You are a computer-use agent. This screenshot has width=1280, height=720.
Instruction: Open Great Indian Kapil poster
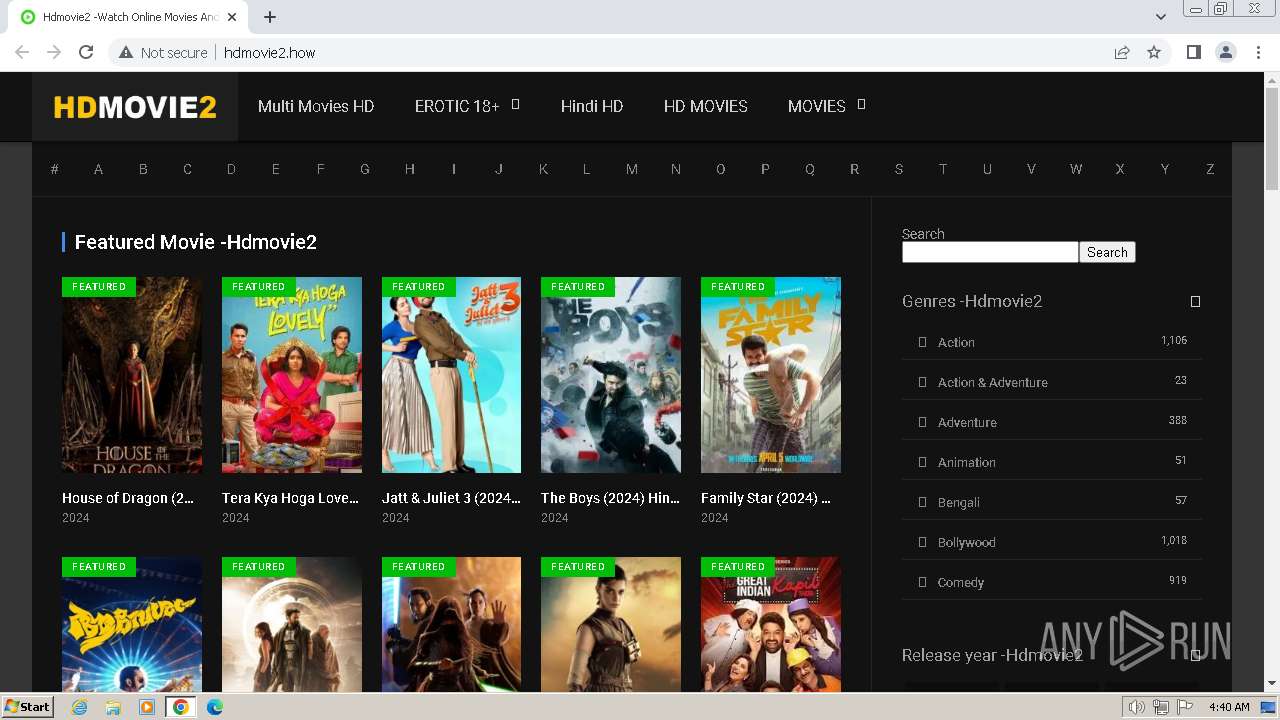(771, 625)
